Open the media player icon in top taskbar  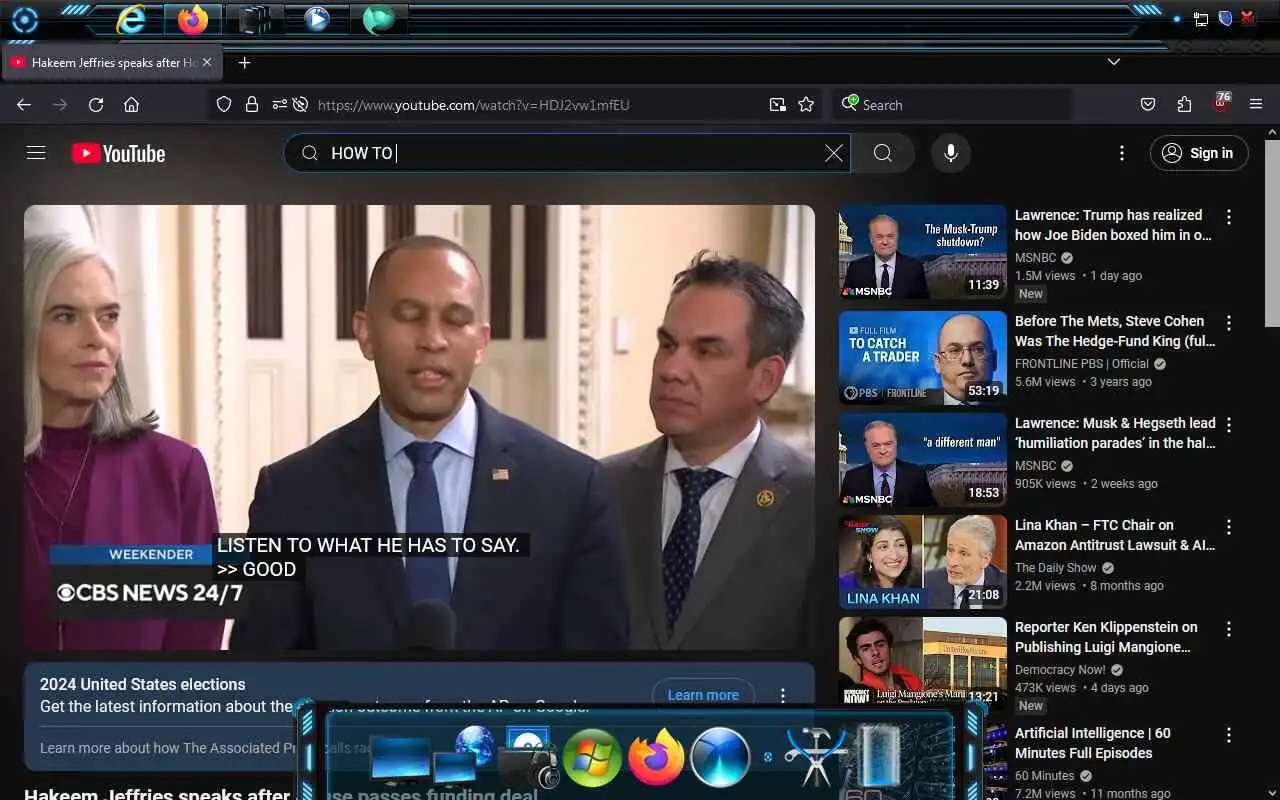317,19
